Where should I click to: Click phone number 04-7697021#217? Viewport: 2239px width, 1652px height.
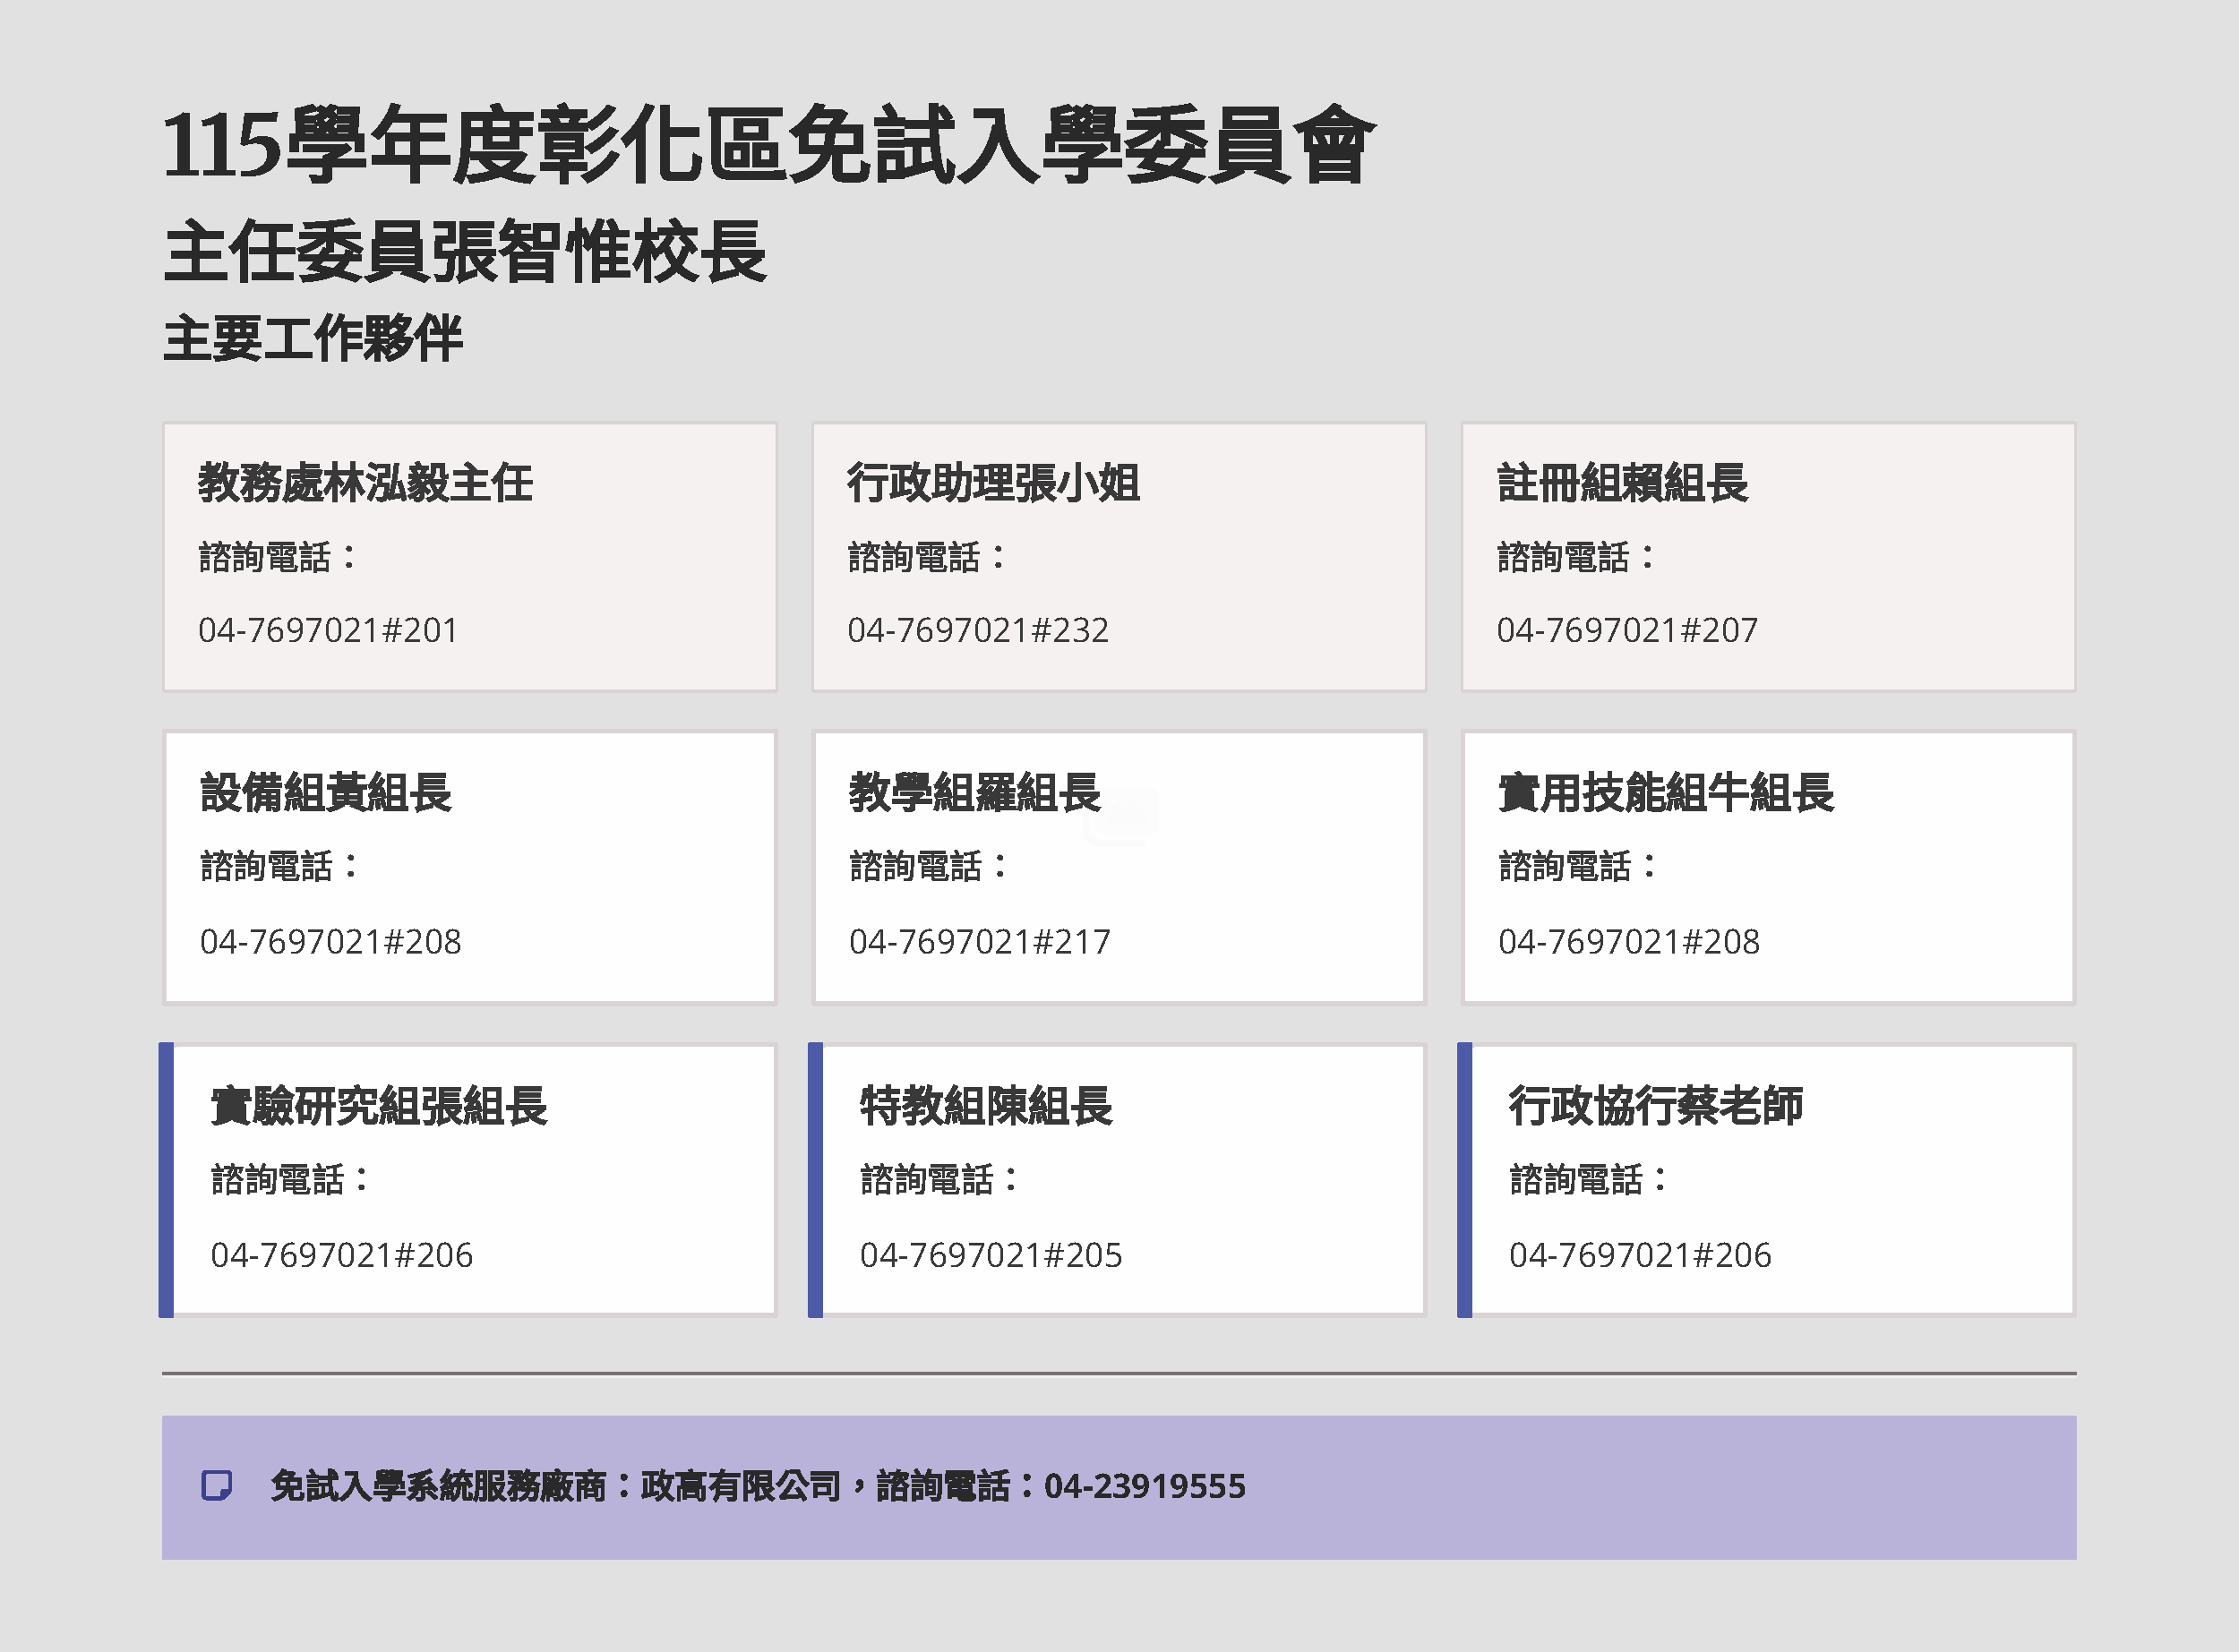tap(978, 942)
